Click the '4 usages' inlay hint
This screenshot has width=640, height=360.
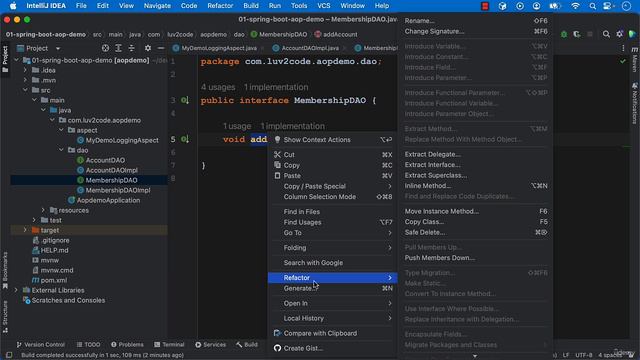point(218,87)
